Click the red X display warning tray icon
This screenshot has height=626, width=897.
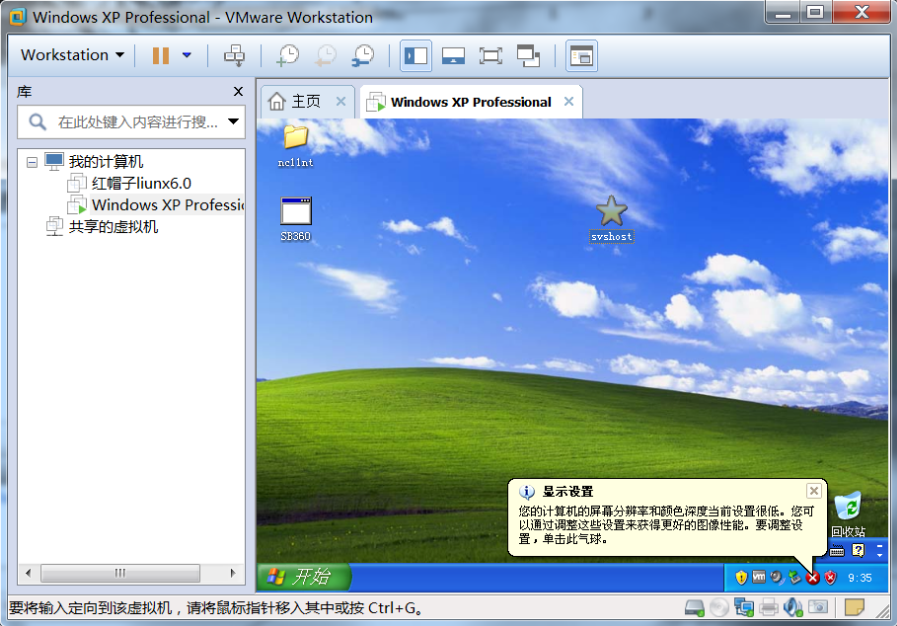(x=812, y=578)
